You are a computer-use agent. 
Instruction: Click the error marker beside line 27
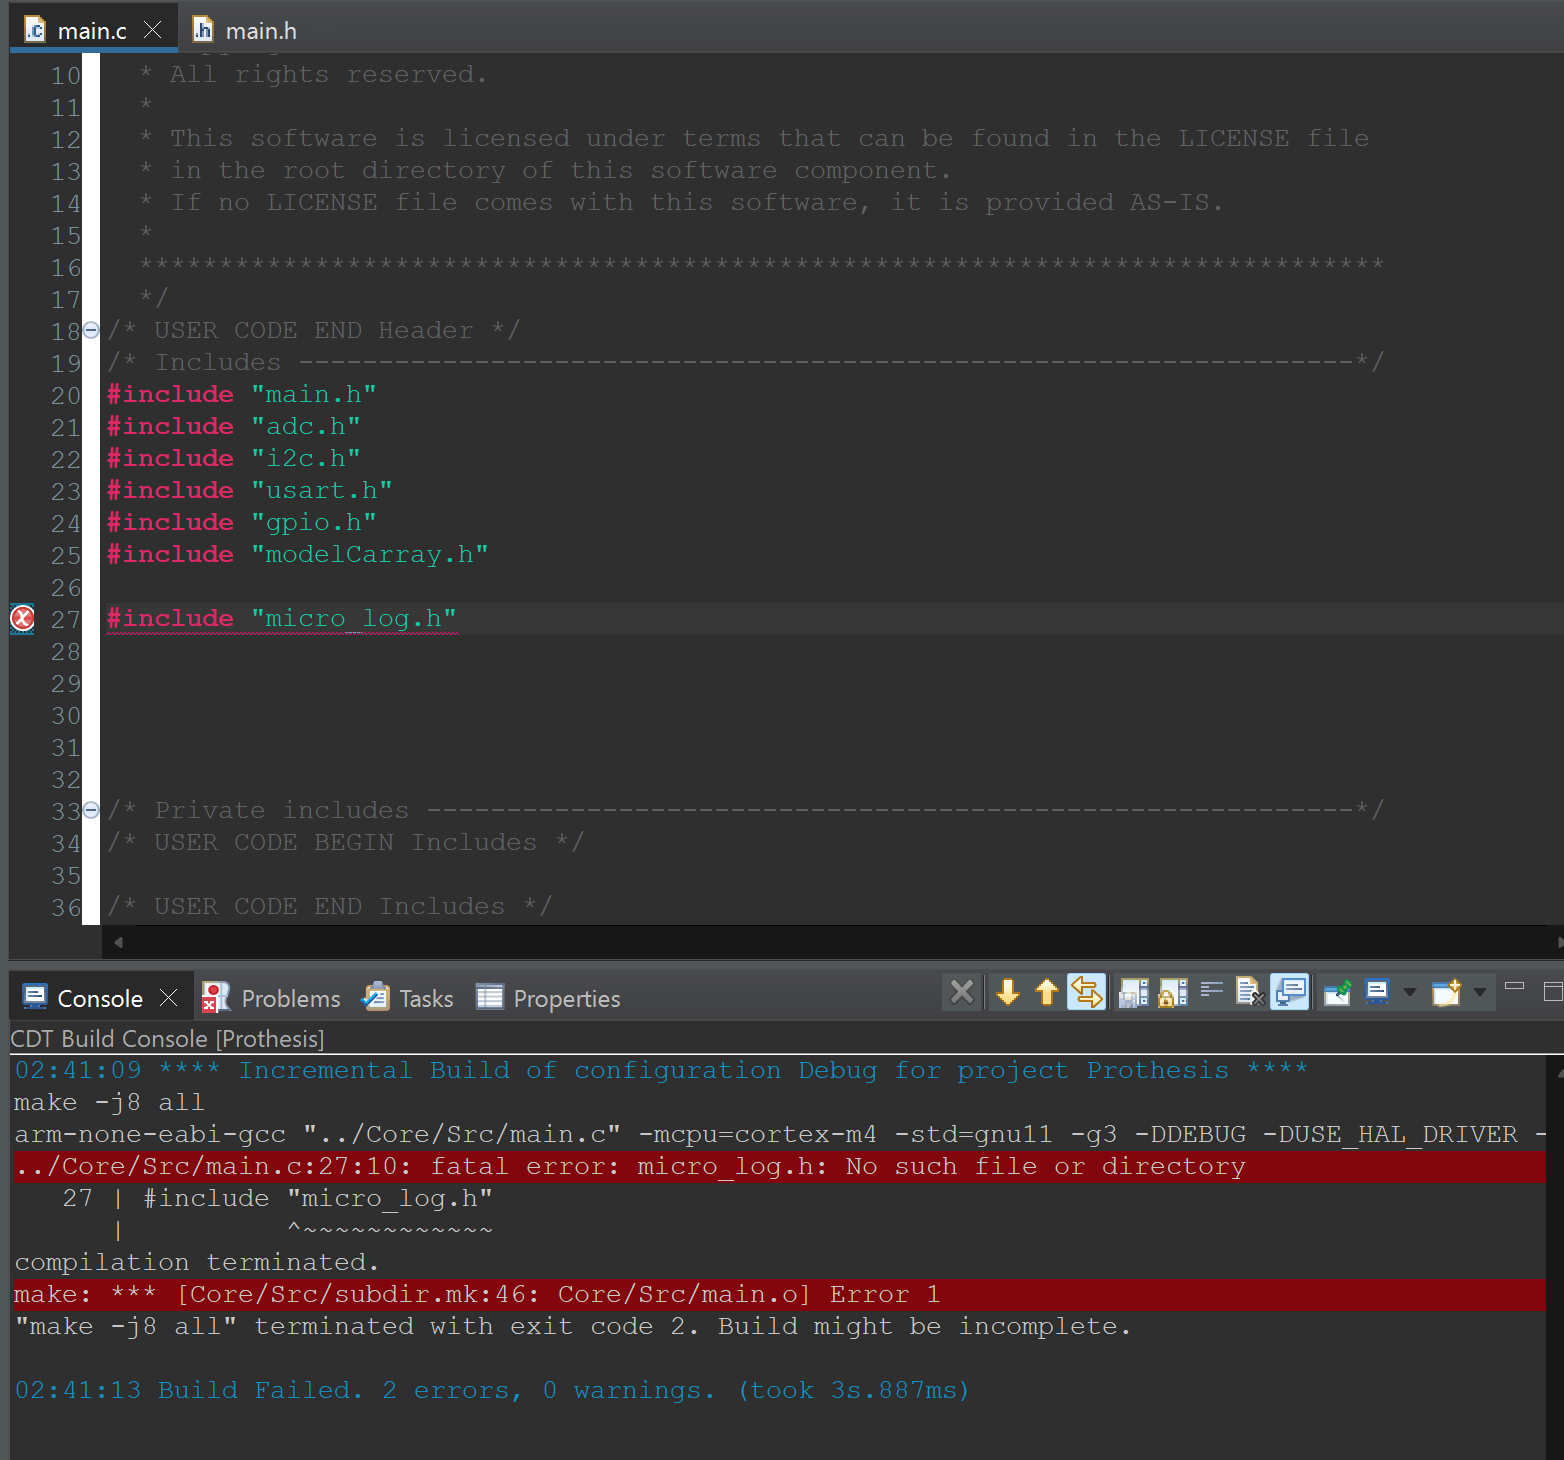pos(22,618)
